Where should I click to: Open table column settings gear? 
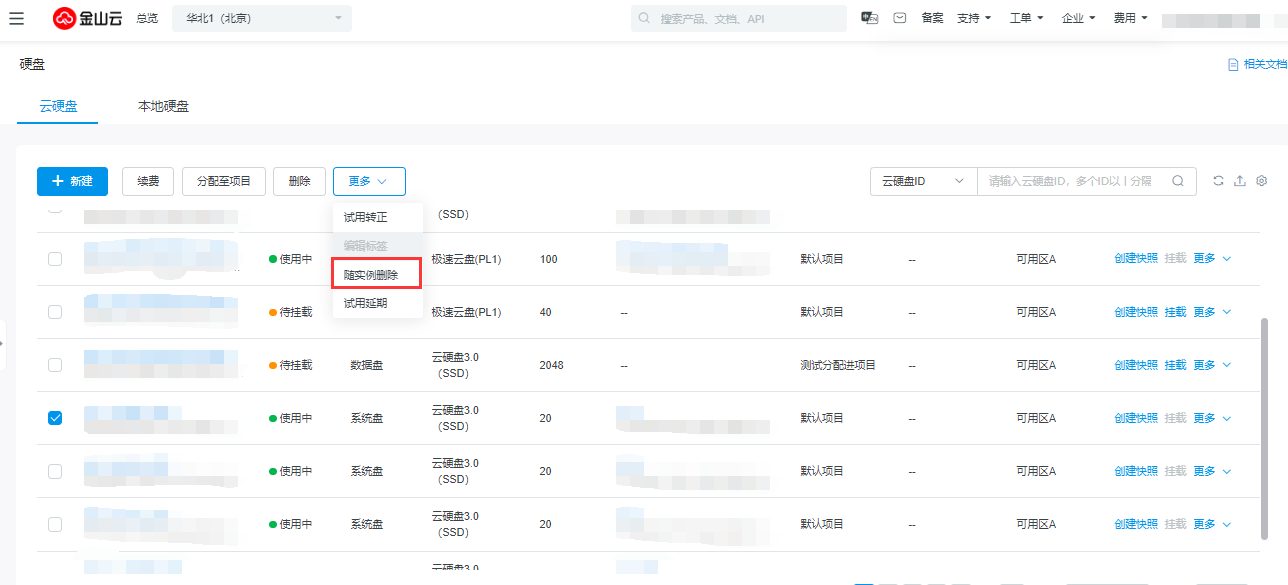coord(1262,181)
